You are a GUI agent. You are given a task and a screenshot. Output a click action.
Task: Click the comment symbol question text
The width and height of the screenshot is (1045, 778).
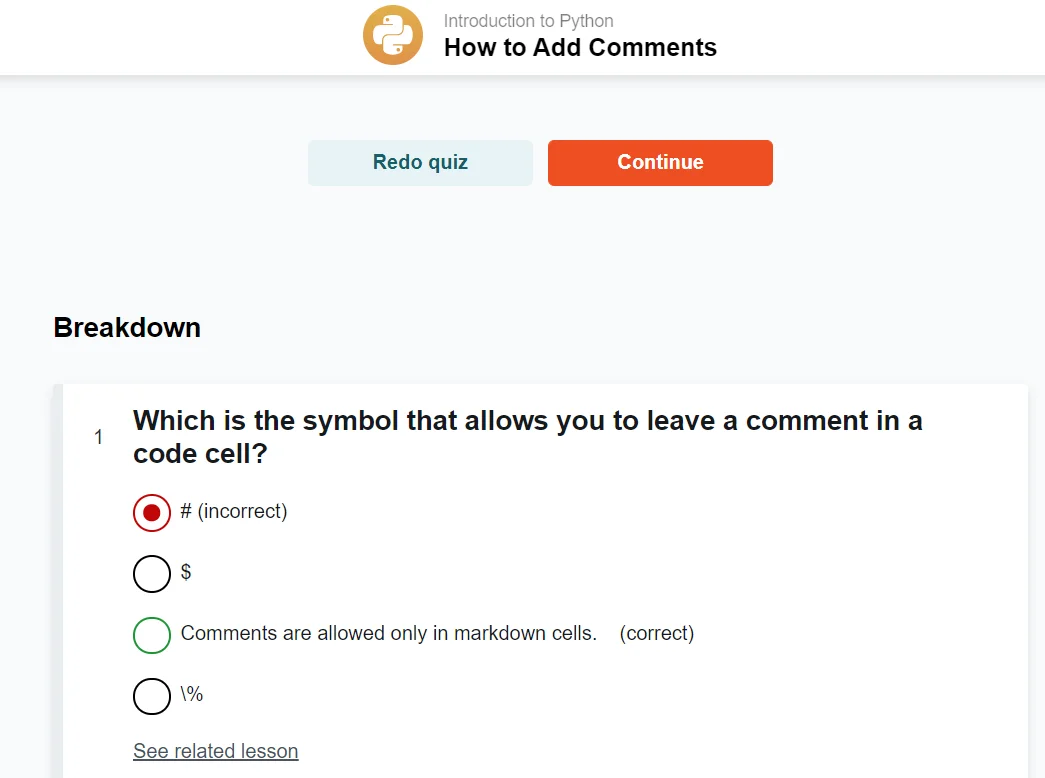point(527,437)
